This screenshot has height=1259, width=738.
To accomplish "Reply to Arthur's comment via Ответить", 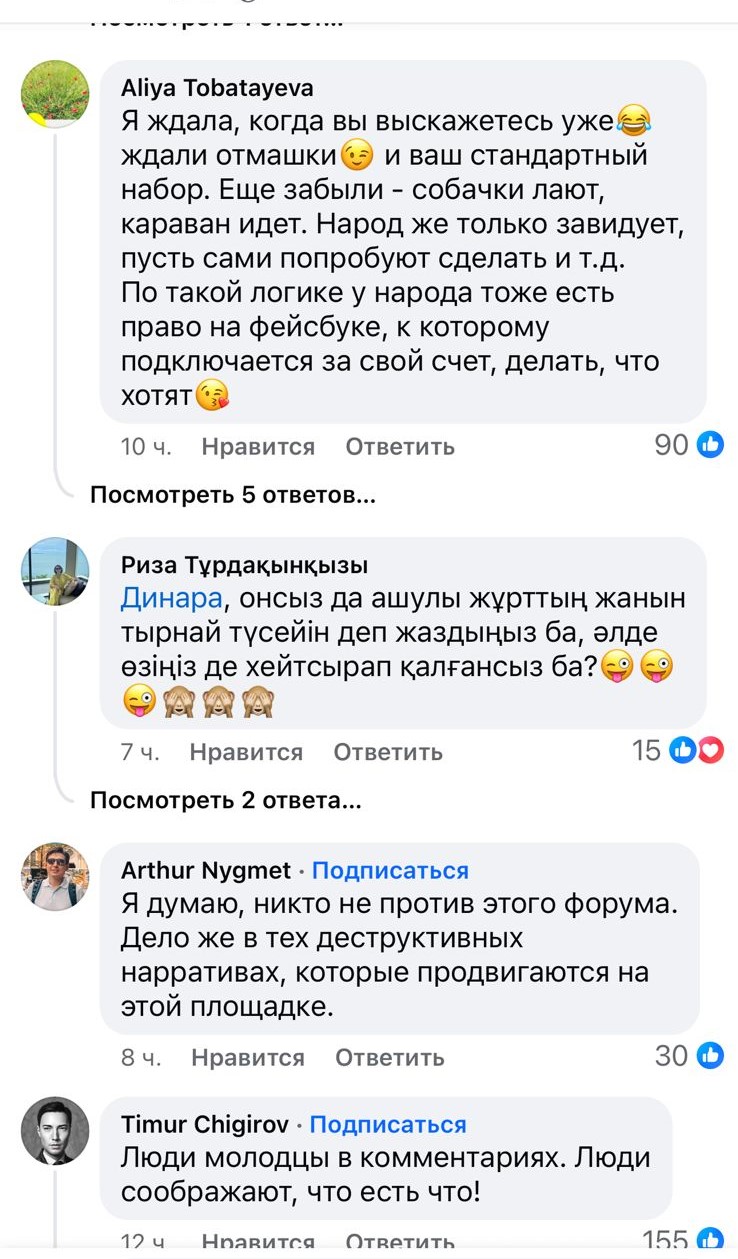I will click(388, 1057).
